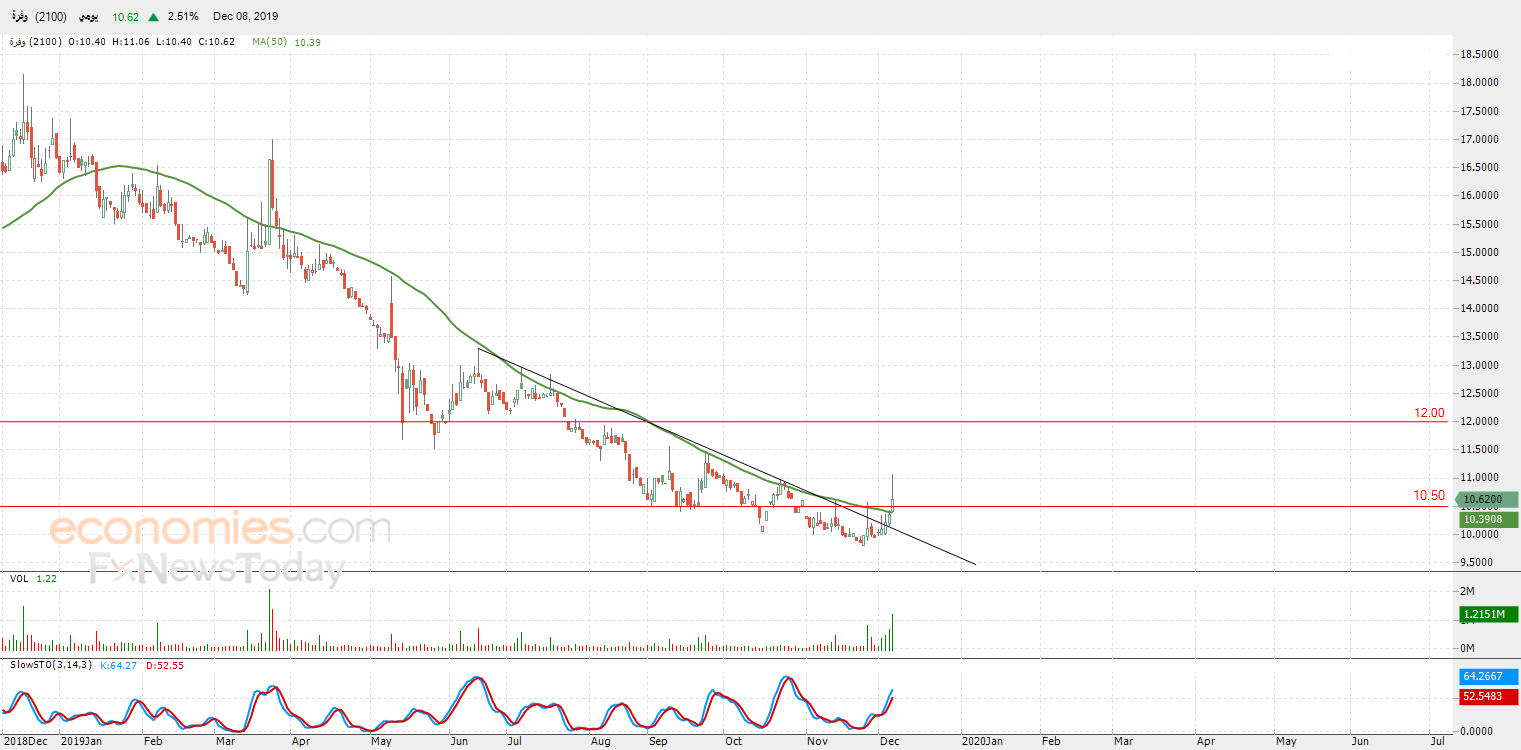This screenshot has height=750, width=1521.
Task: Select the MA(50) indicator label
Action: click(x=269, y=42)
